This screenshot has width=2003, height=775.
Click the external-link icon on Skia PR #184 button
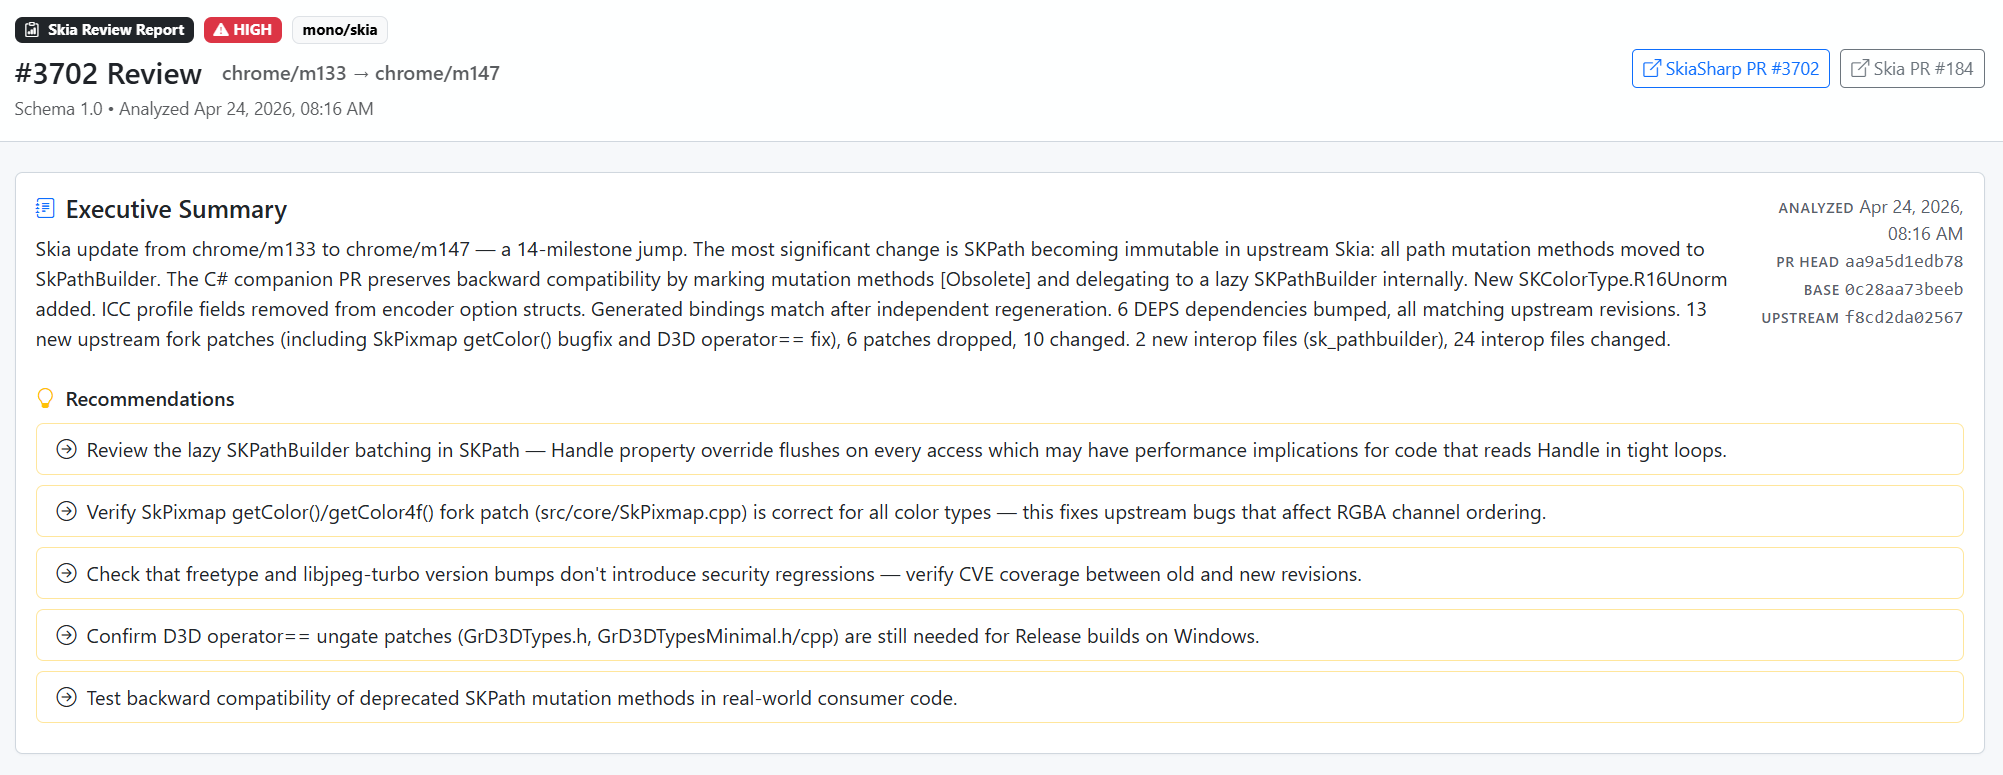[x=1860, y=69]
